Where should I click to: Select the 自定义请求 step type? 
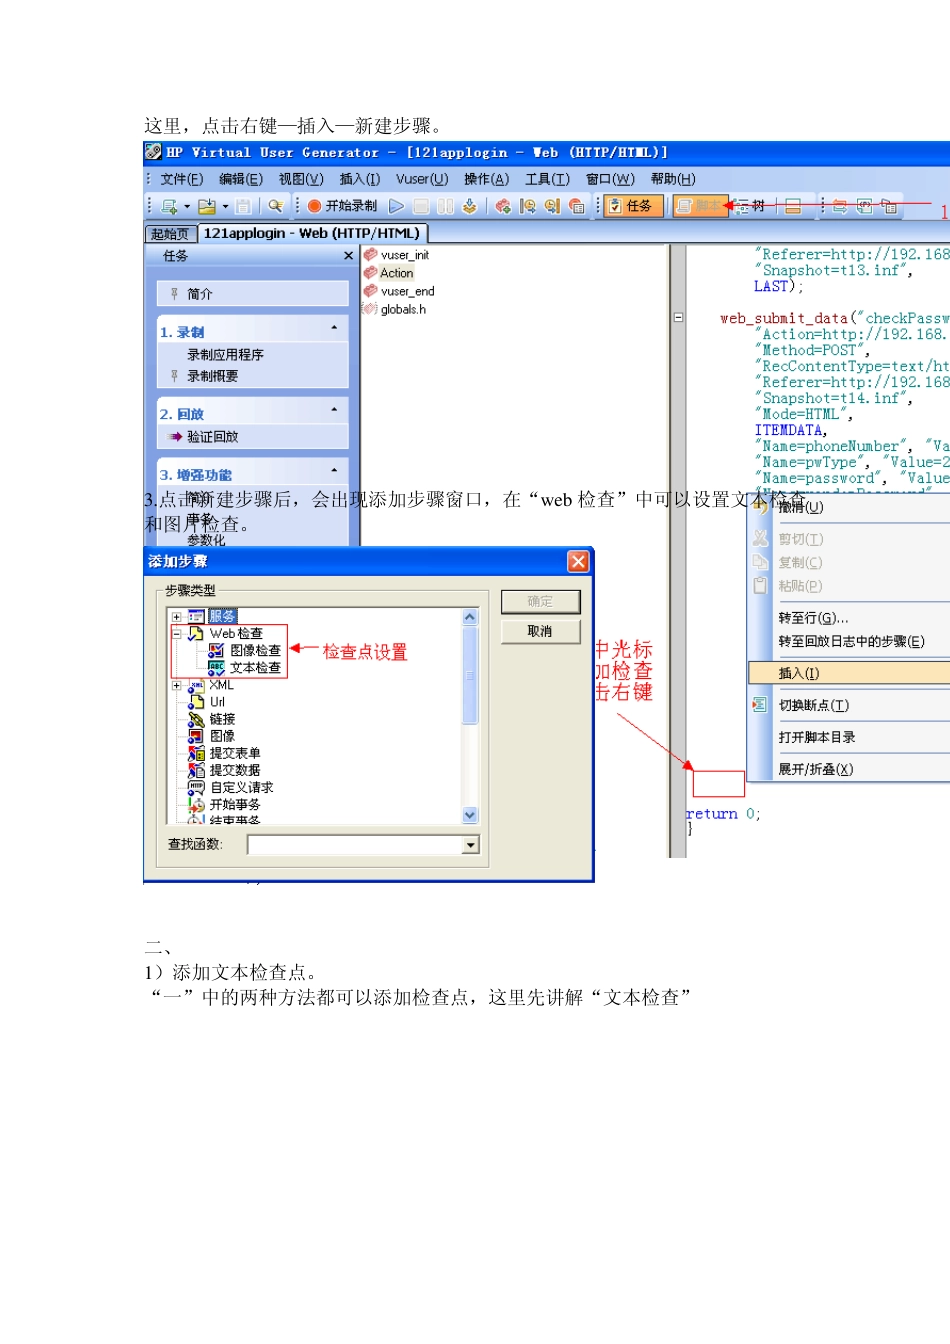point(241,787)
